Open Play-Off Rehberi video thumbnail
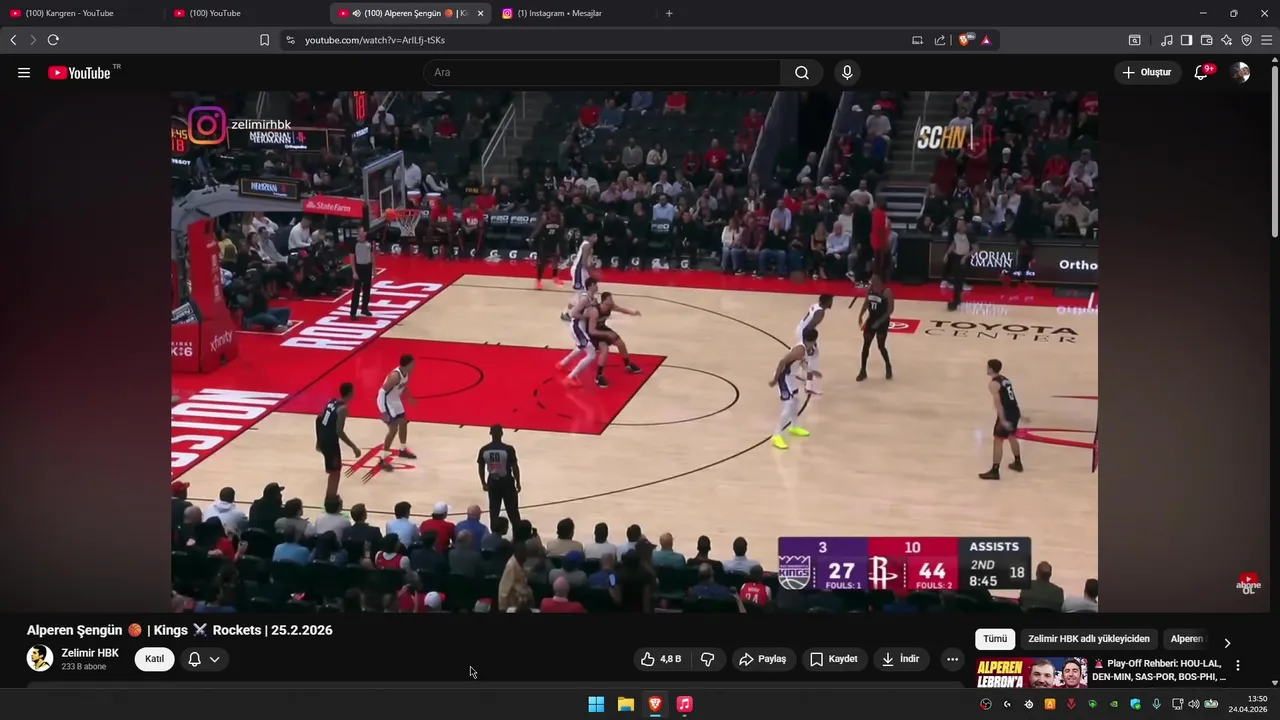This screenshot has height=720, width=1280. pyautogui.click(x=1032, y=673)
